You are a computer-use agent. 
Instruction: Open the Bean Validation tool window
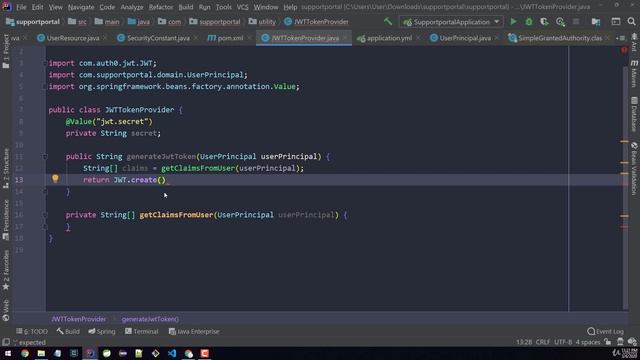634,168
